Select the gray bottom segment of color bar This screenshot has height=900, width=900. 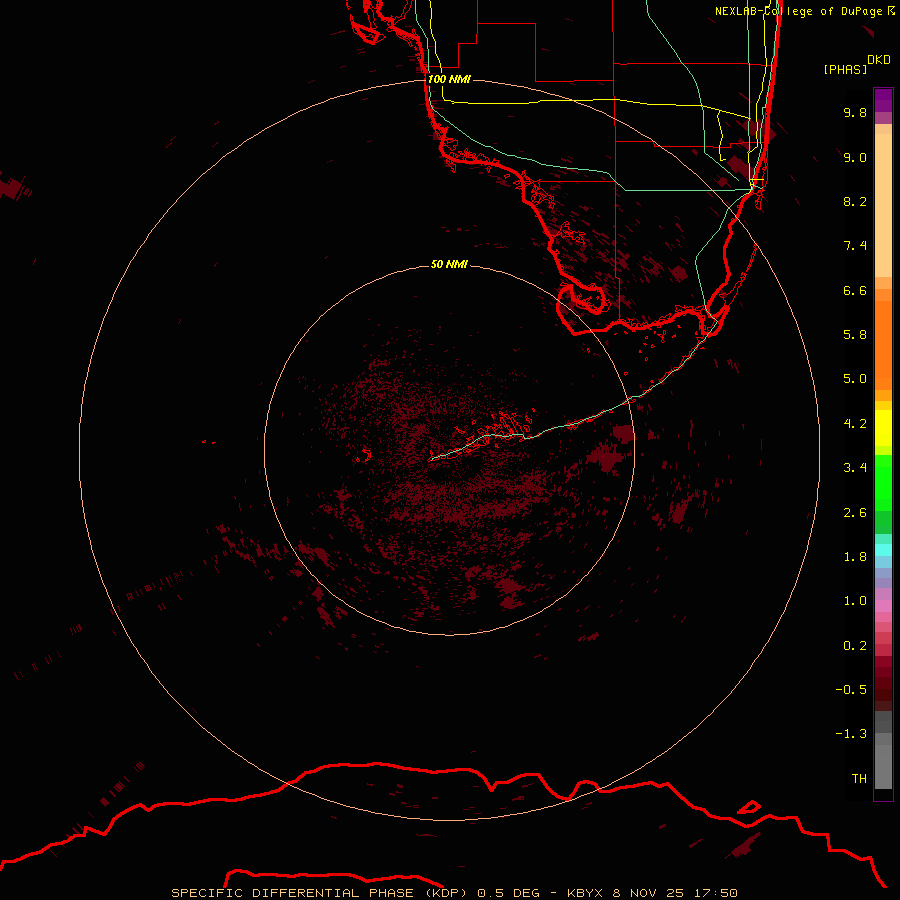pos(883,766)
